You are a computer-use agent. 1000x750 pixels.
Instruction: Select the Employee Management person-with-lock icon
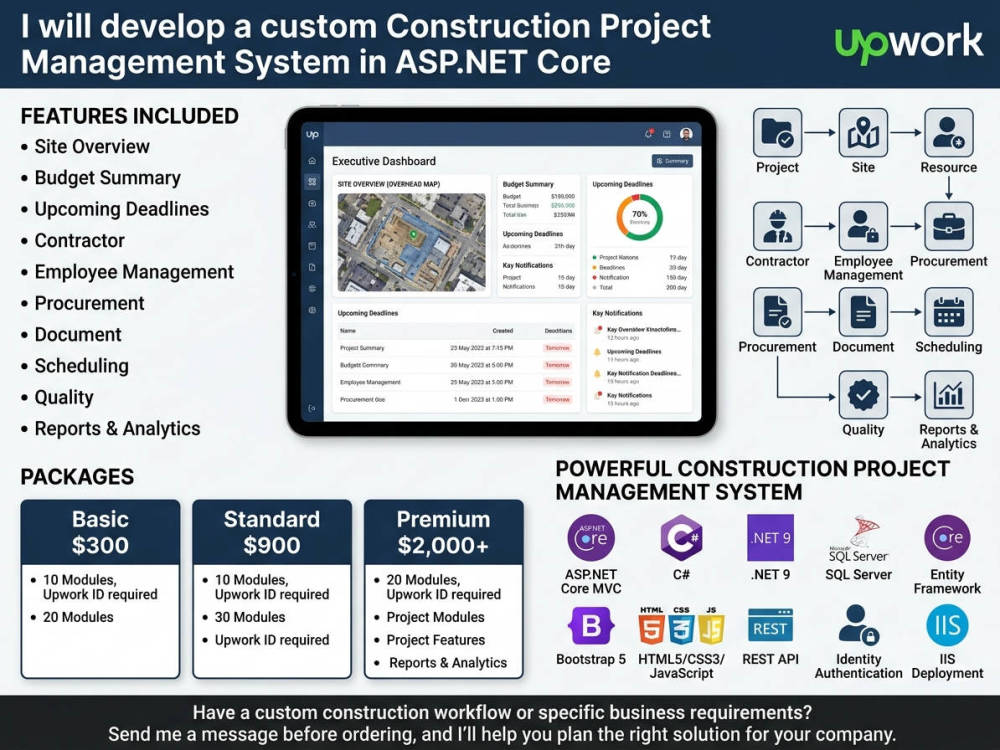point(863,226)
